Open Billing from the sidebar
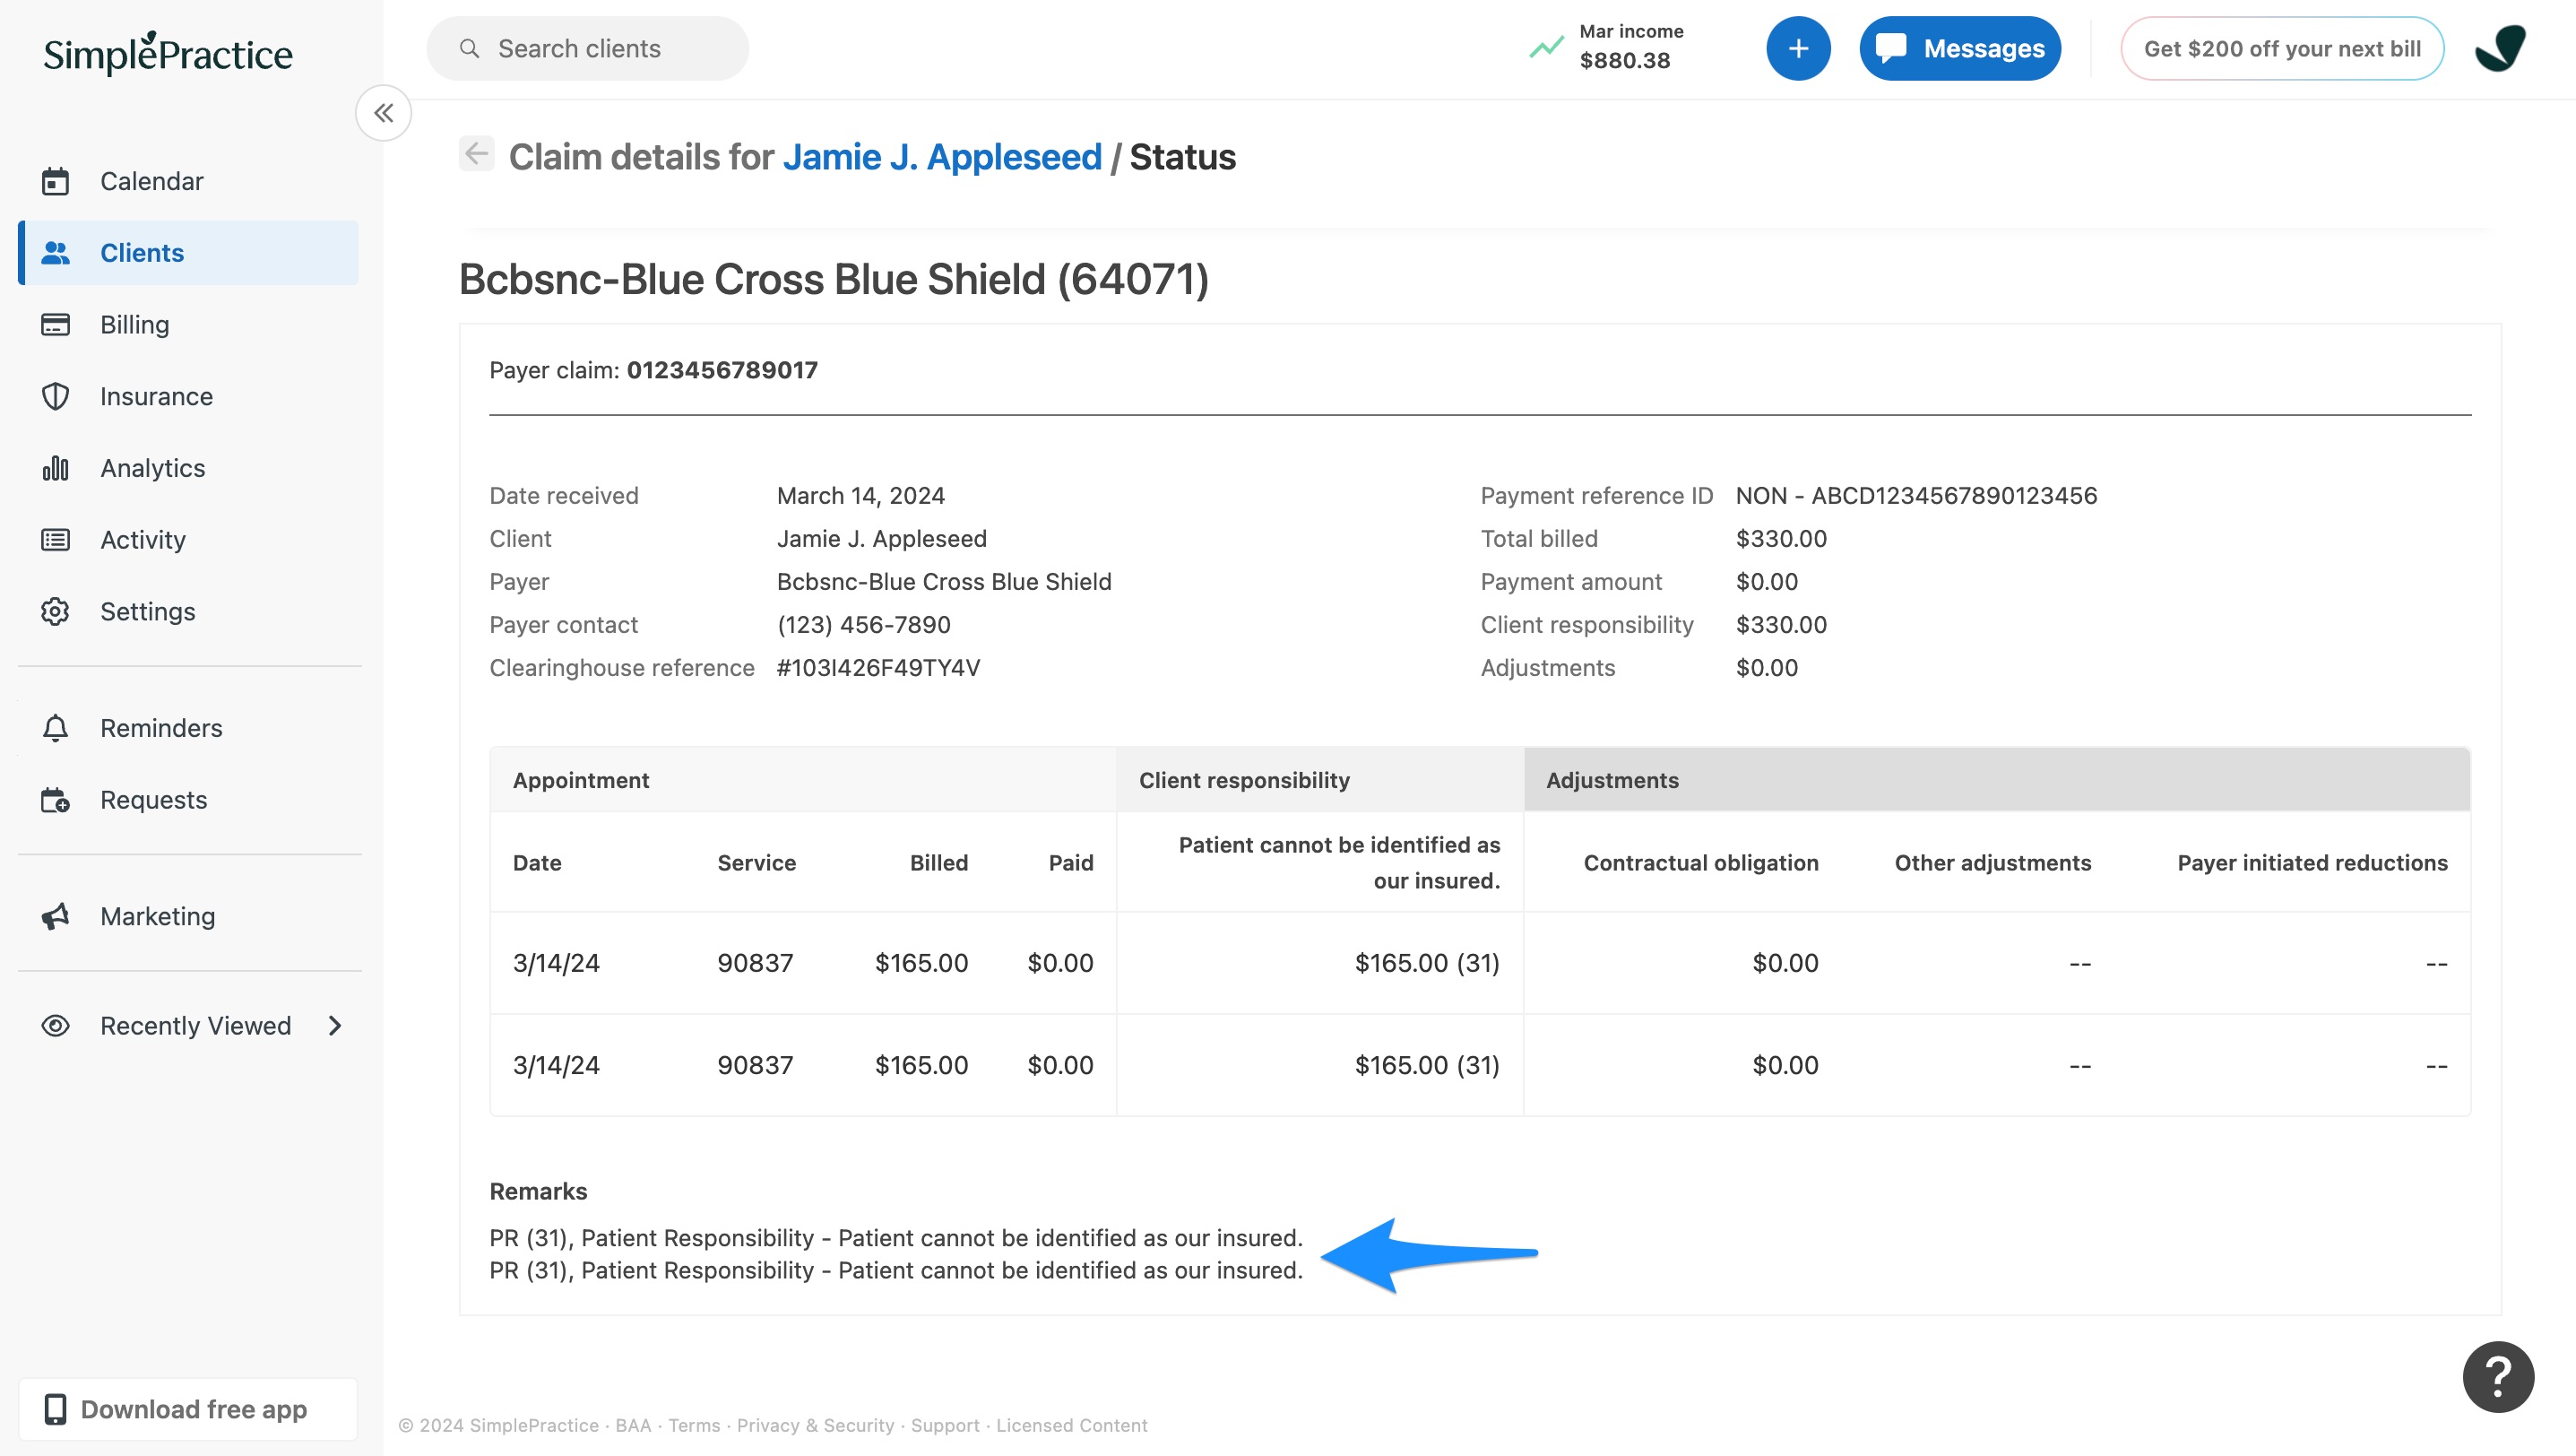This screenshot has width=2576, height=1456. pyautogui.click(x=134, y=325)
